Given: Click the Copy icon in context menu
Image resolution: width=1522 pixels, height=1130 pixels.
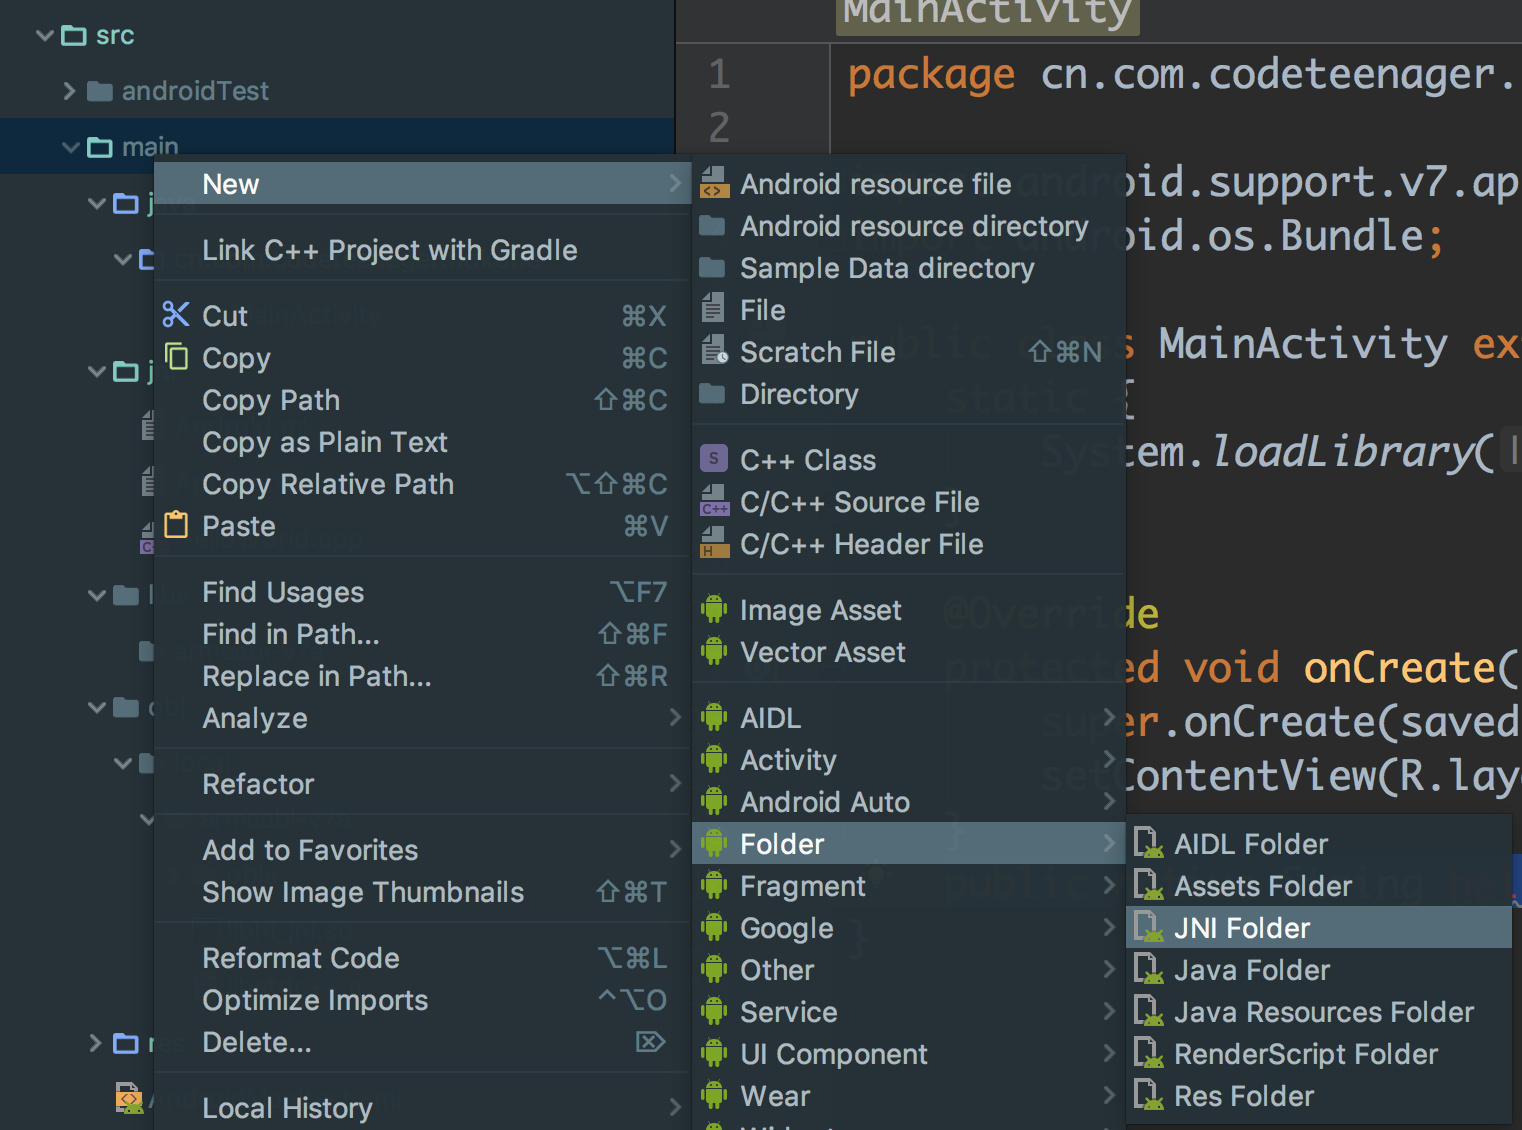Looking at the screenshot, I should point(176,357).
